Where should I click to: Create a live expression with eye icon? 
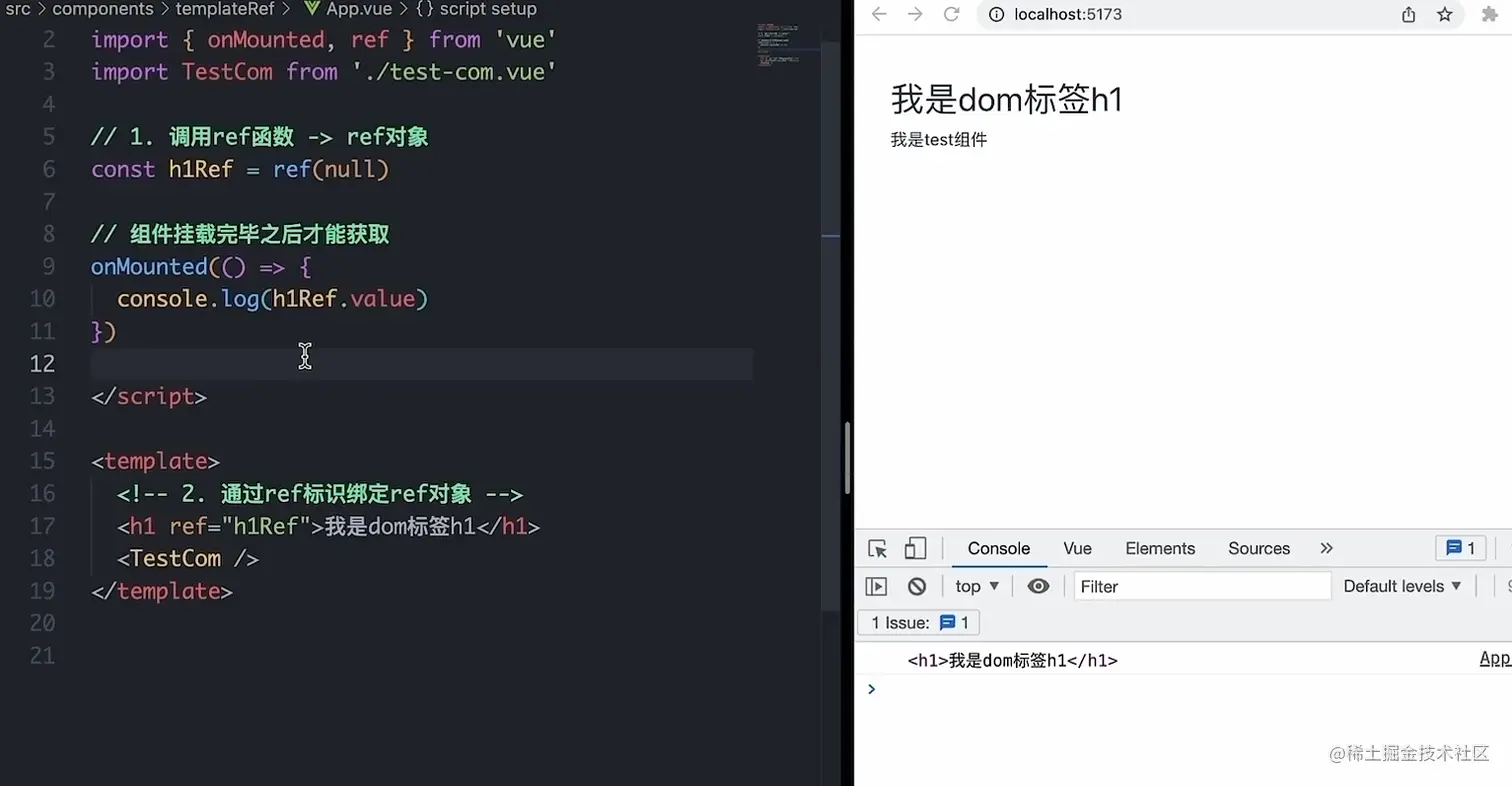1038,586
